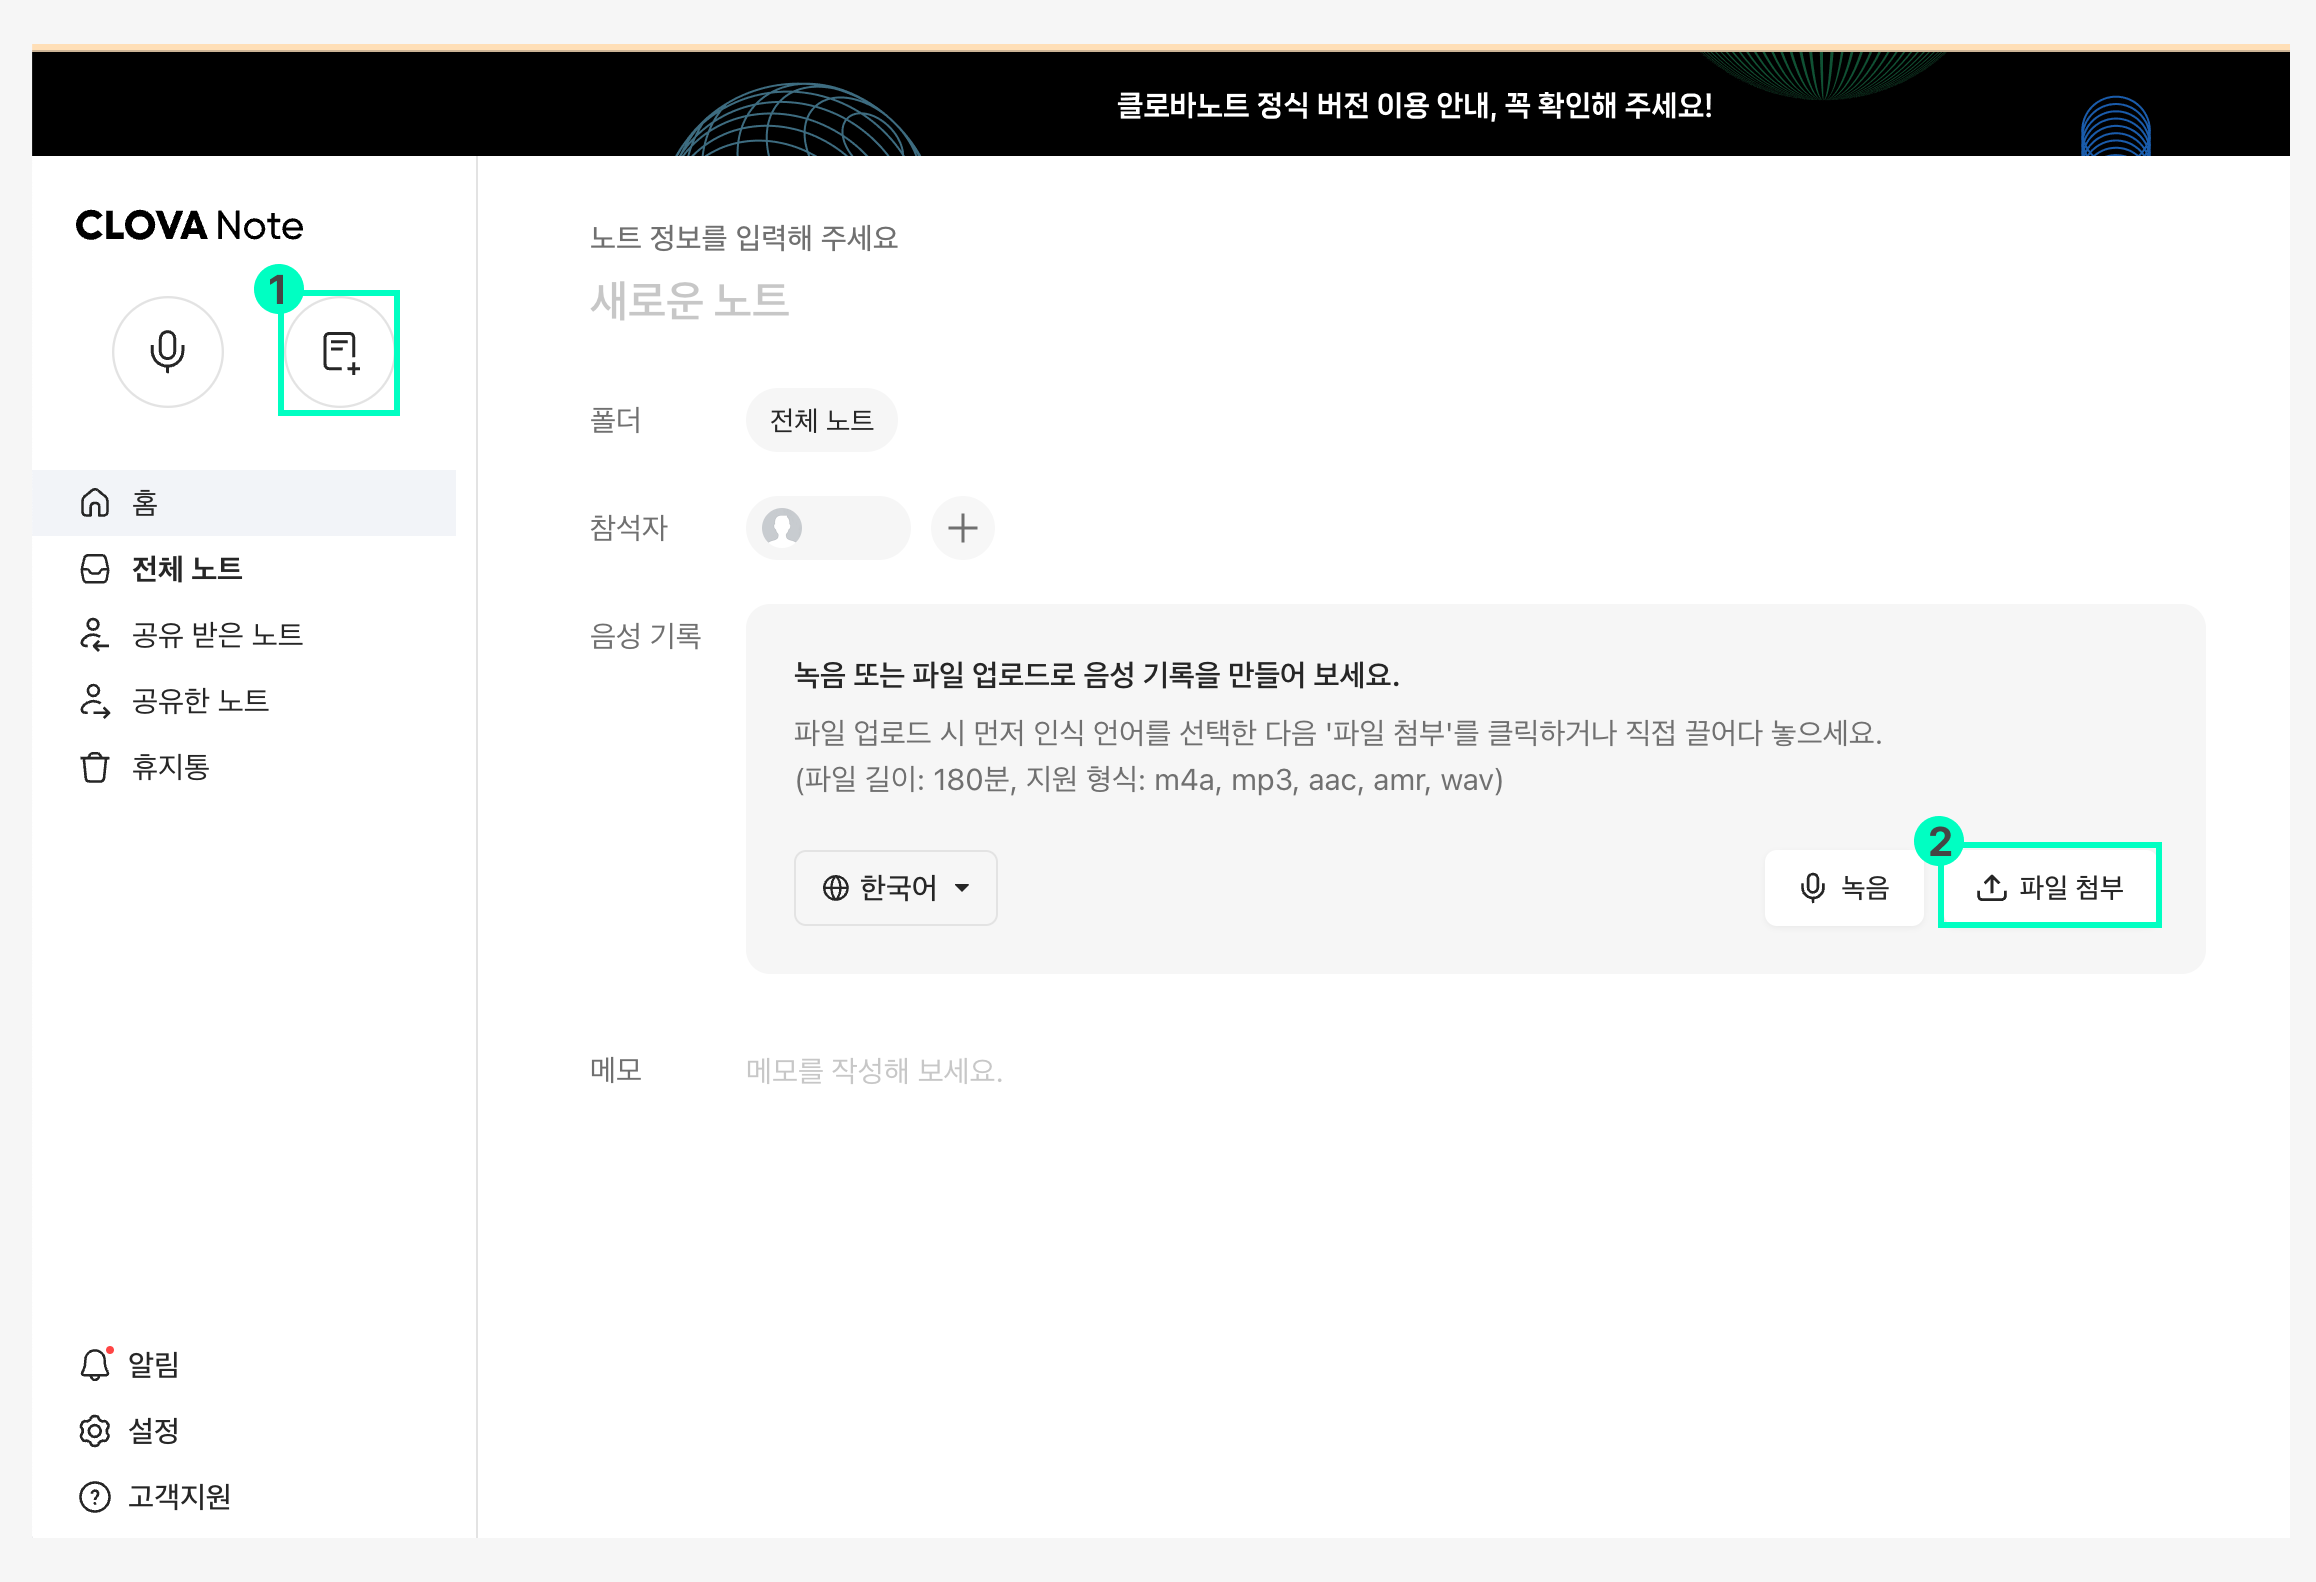Screen dimensions: 2316x1582
Task: Click the 새로운 노트 title field
Action: point(689,300)
